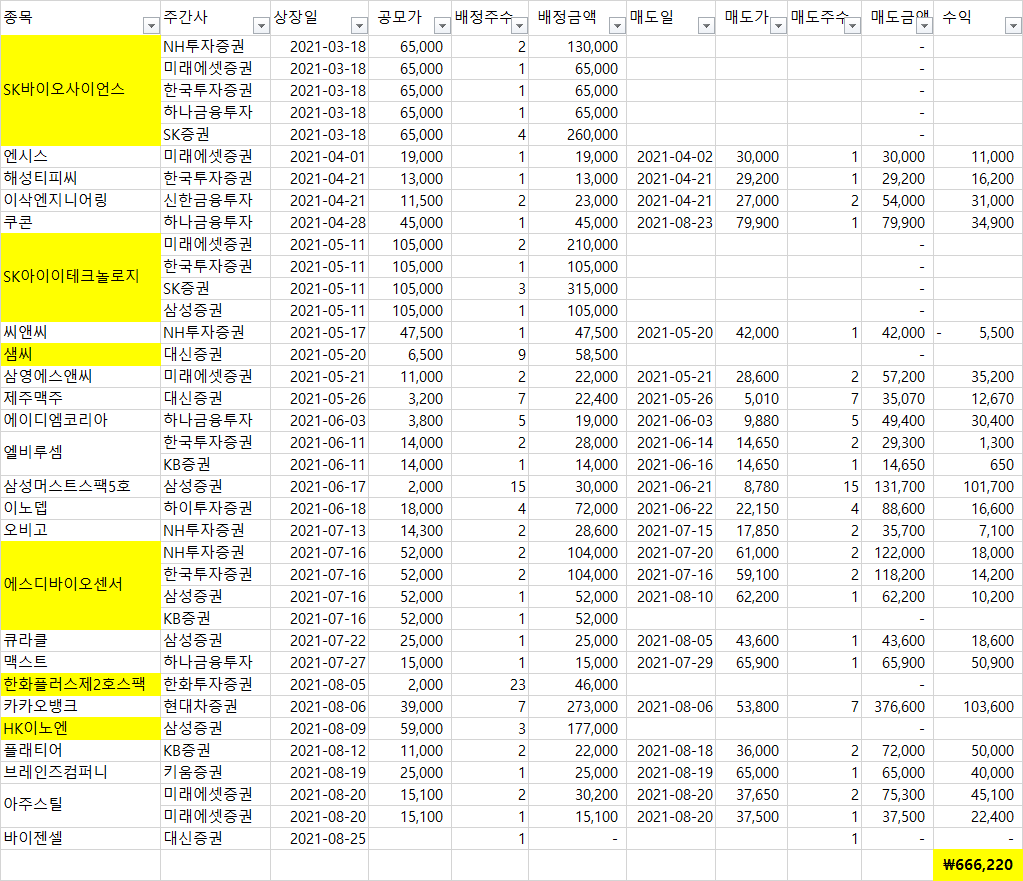Select the yellow SK바이오사이언스 merged cell

pyautogui.click(x=81, y=90)
